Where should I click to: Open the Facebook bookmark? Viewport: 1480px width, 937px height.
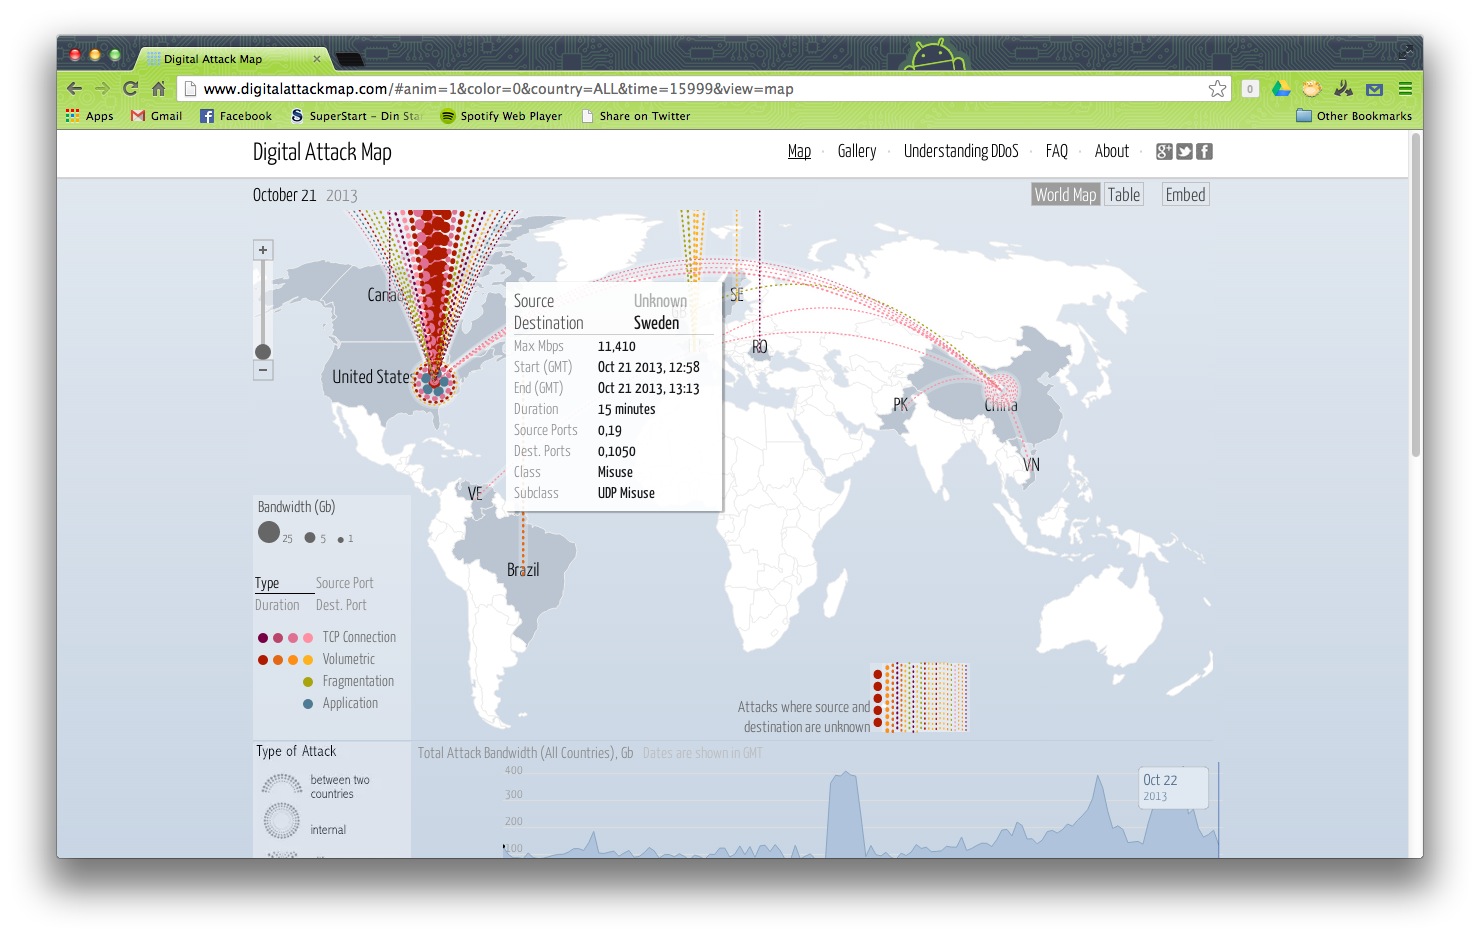[236, 116]
